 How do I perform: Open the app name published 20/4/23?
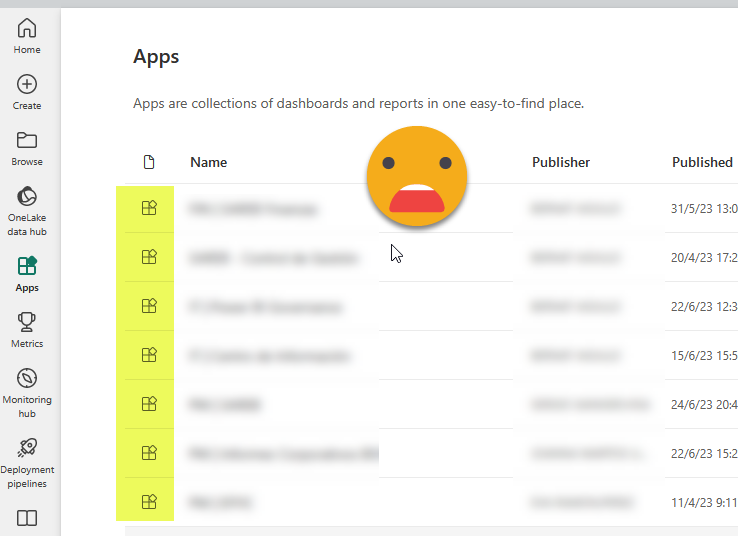pyautogui.click(x=272, y=258)
